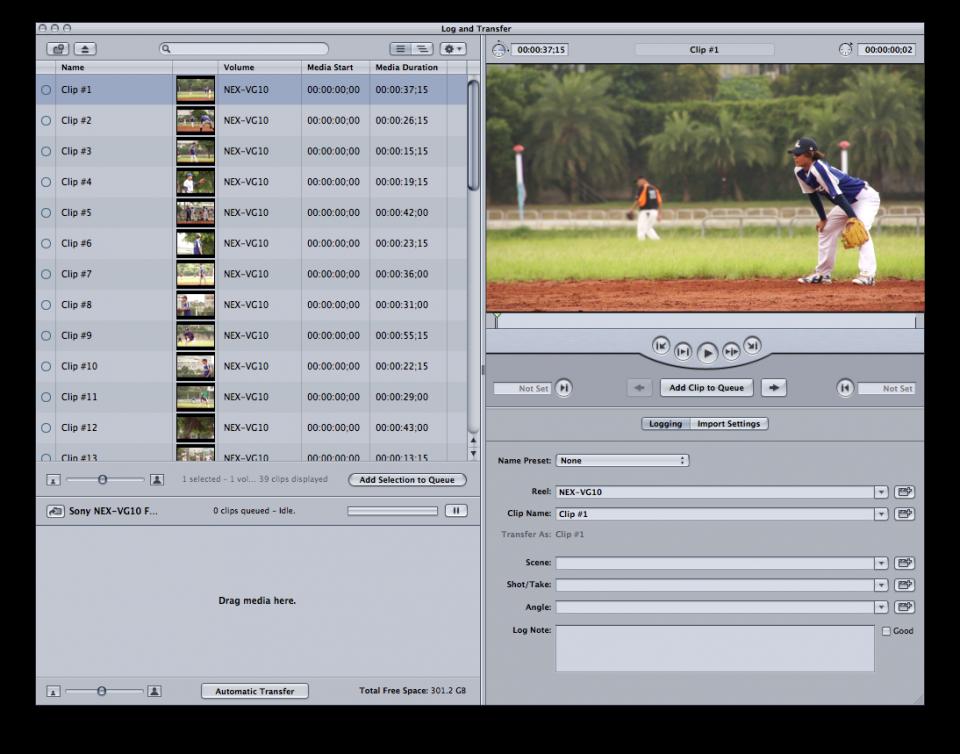Click the mark in point button

564,388
